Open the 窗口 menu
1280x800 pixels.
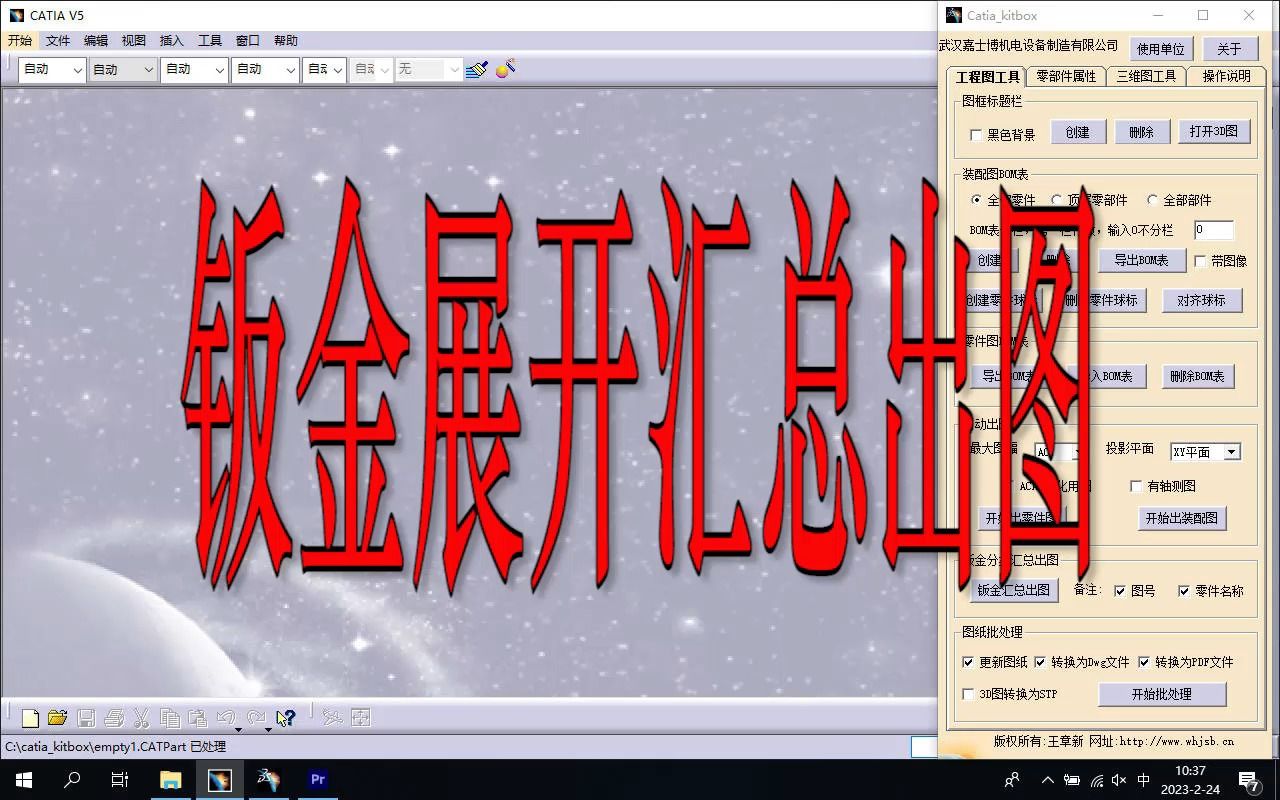(248, 40)
